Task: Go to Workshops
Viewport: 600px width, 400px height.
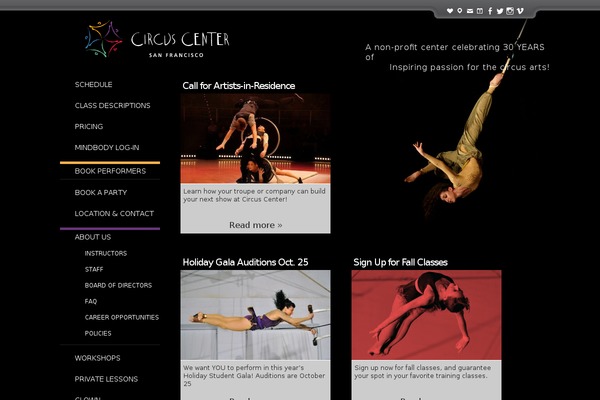Action: (x=97, y=358)
